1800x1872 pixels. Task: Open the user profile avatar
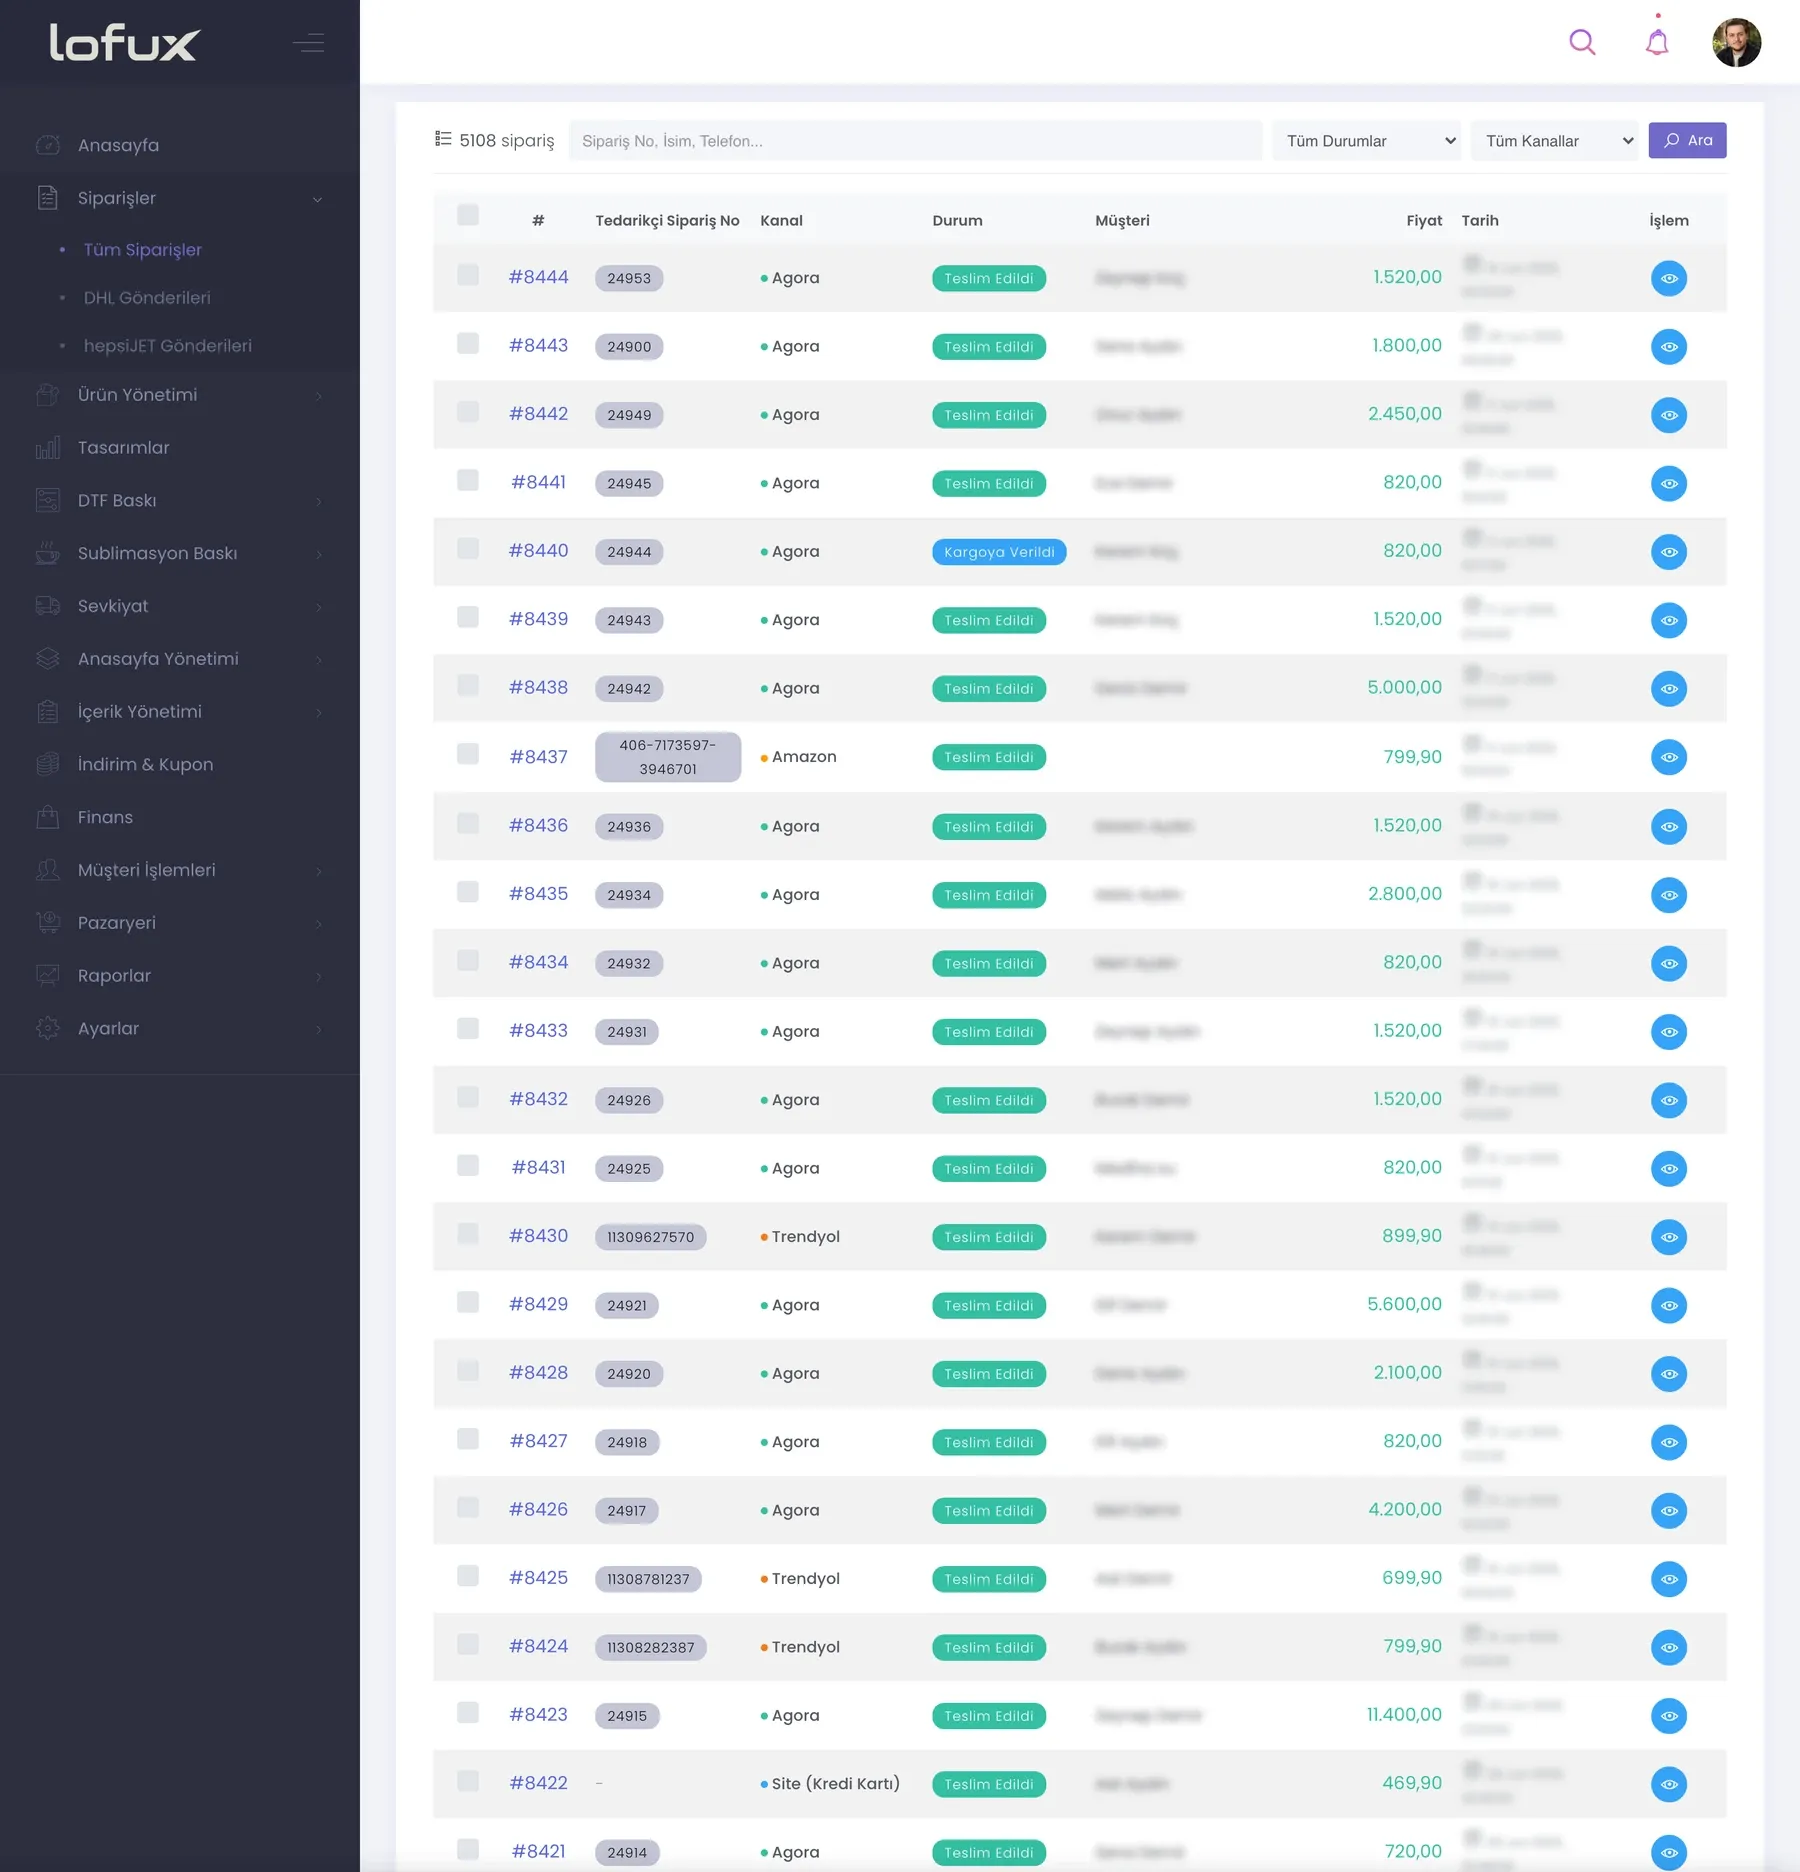pos(1736,42)
